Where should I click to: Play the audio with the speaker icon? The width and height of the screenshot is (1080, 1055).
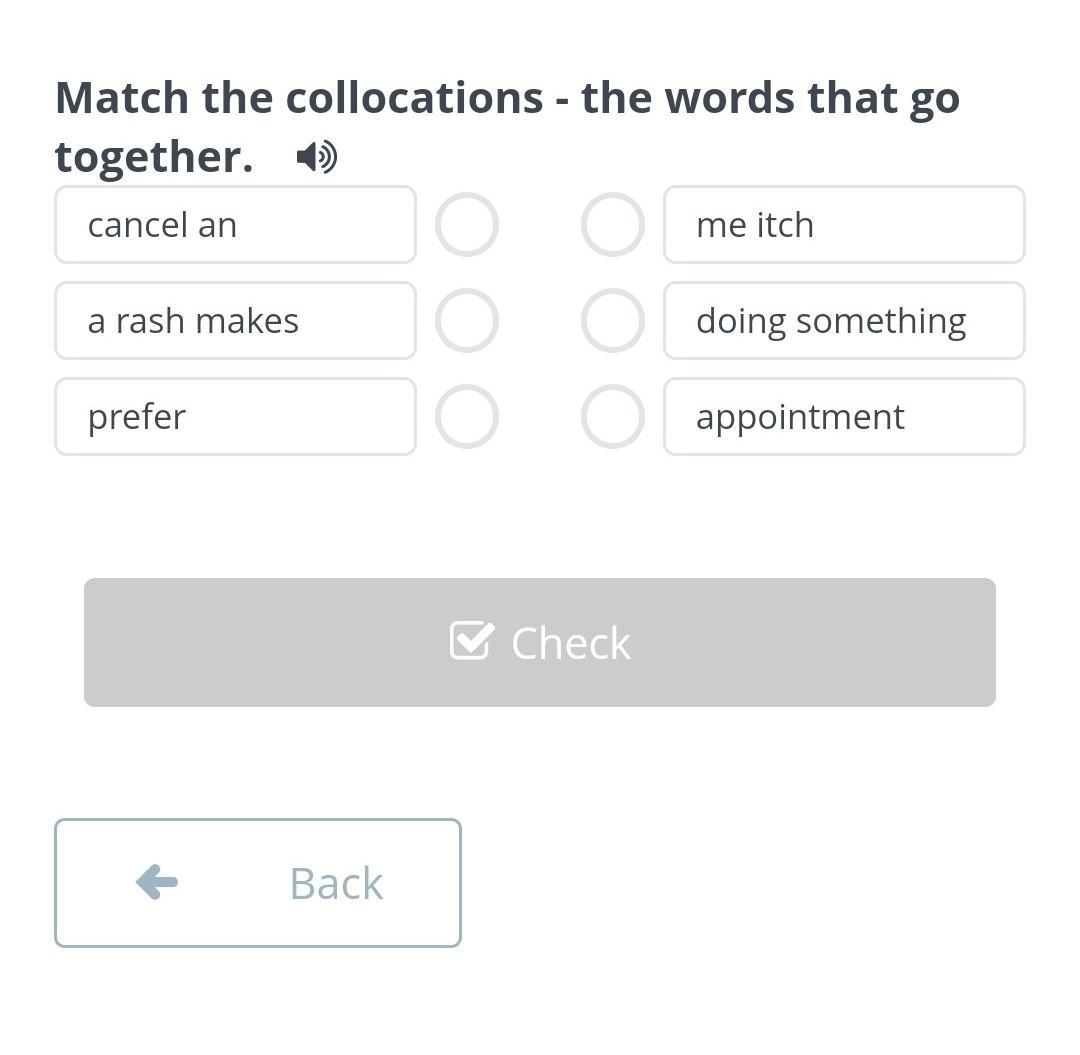point(317,157)
